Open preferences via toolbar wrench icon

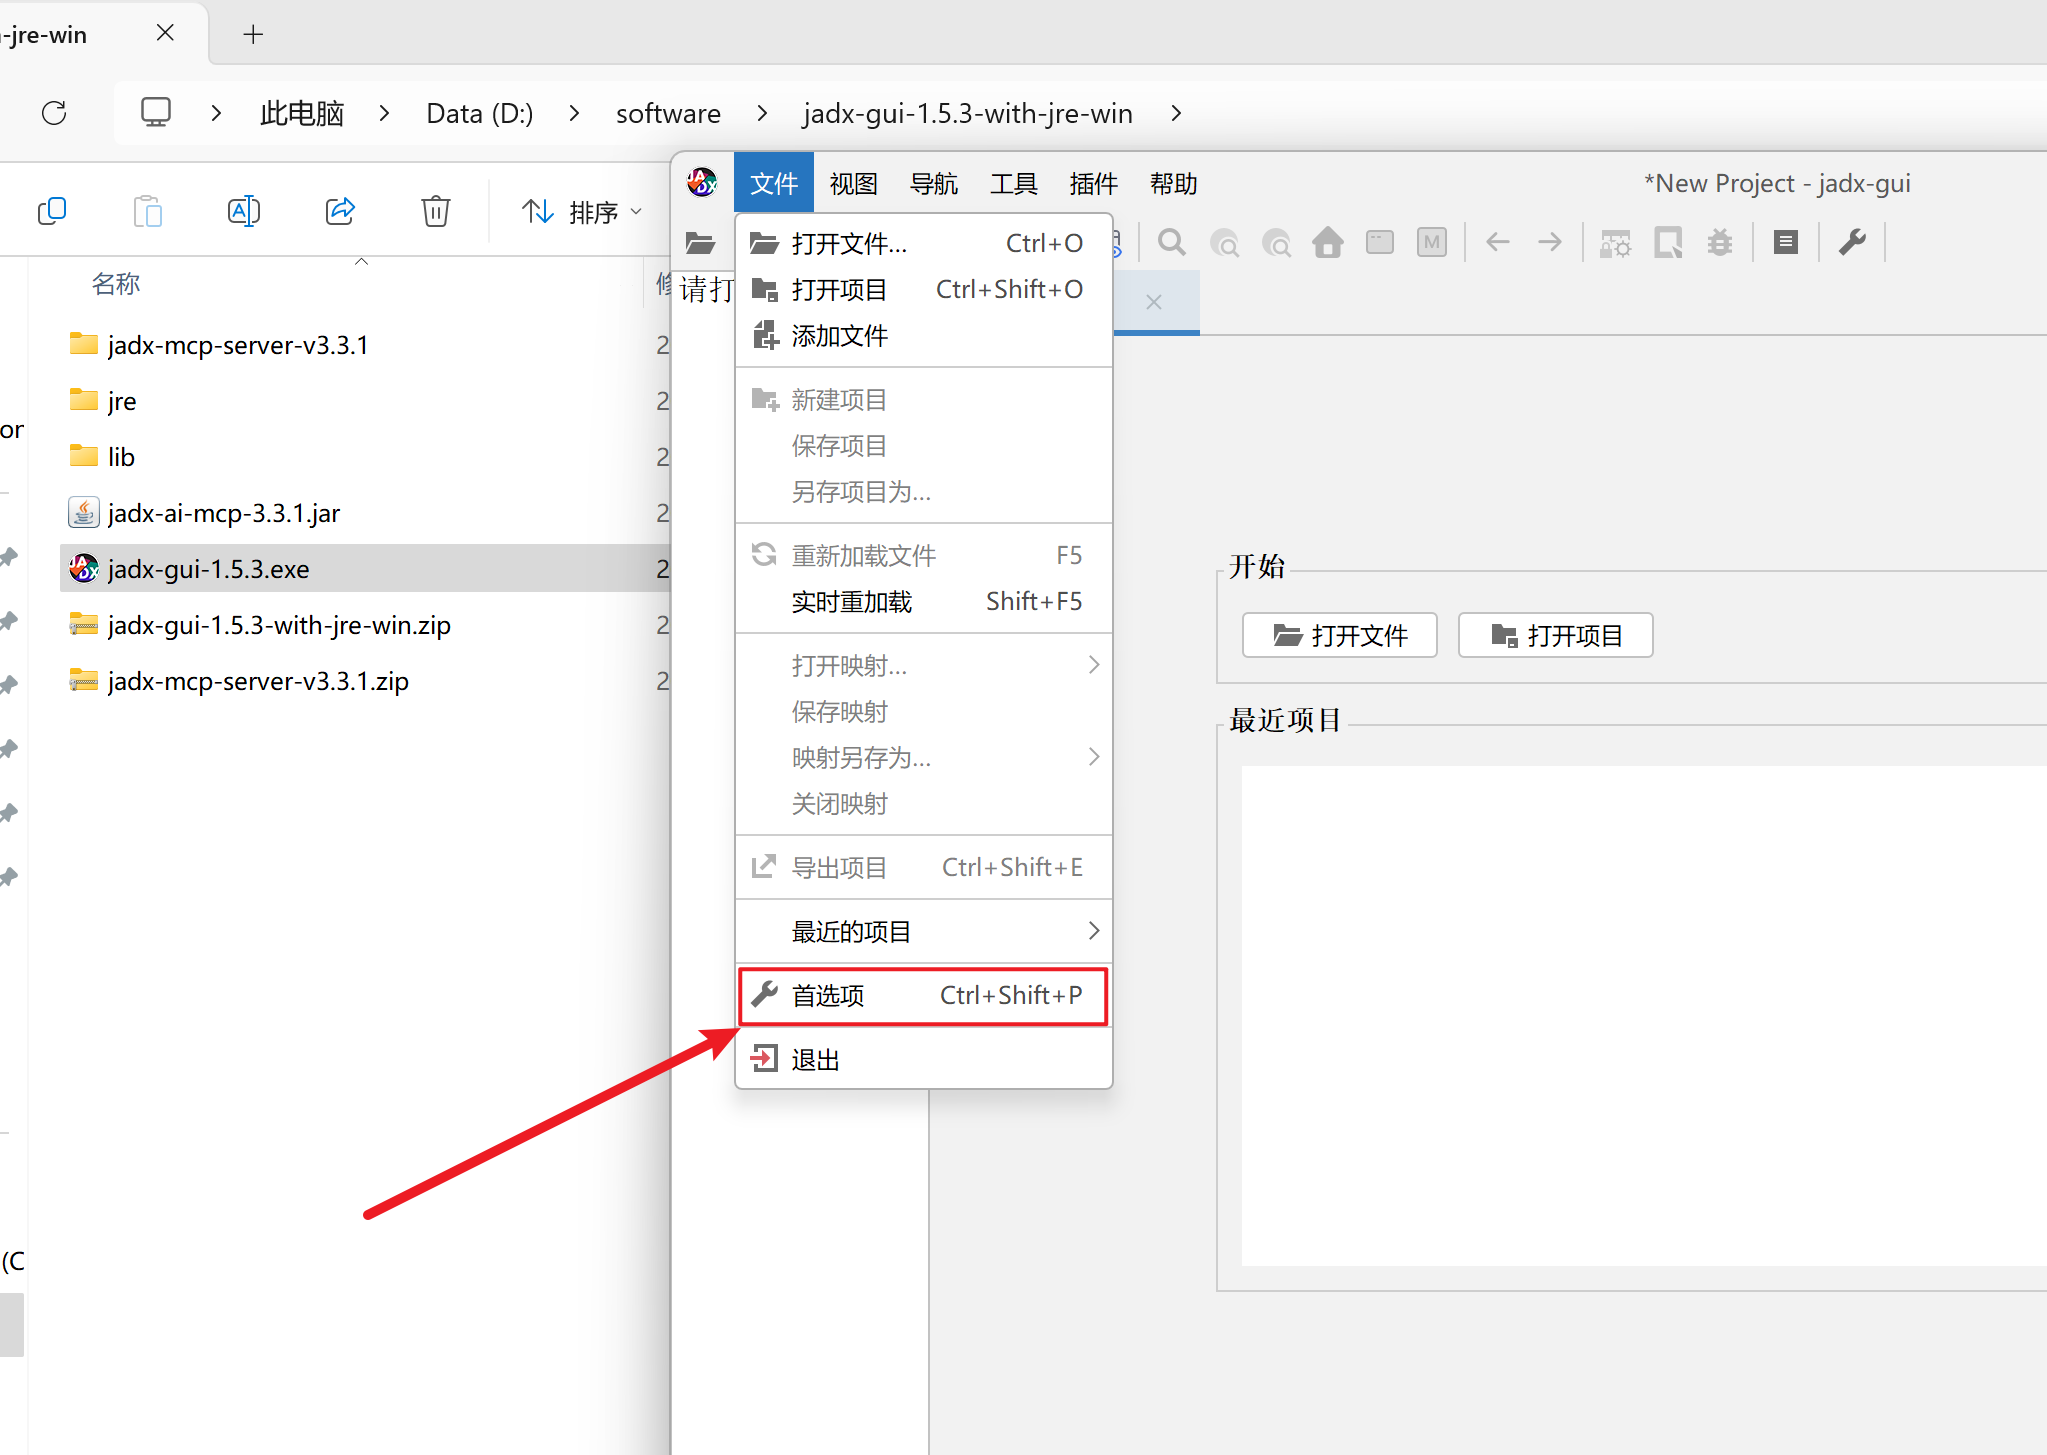(x=1852, y=243)
